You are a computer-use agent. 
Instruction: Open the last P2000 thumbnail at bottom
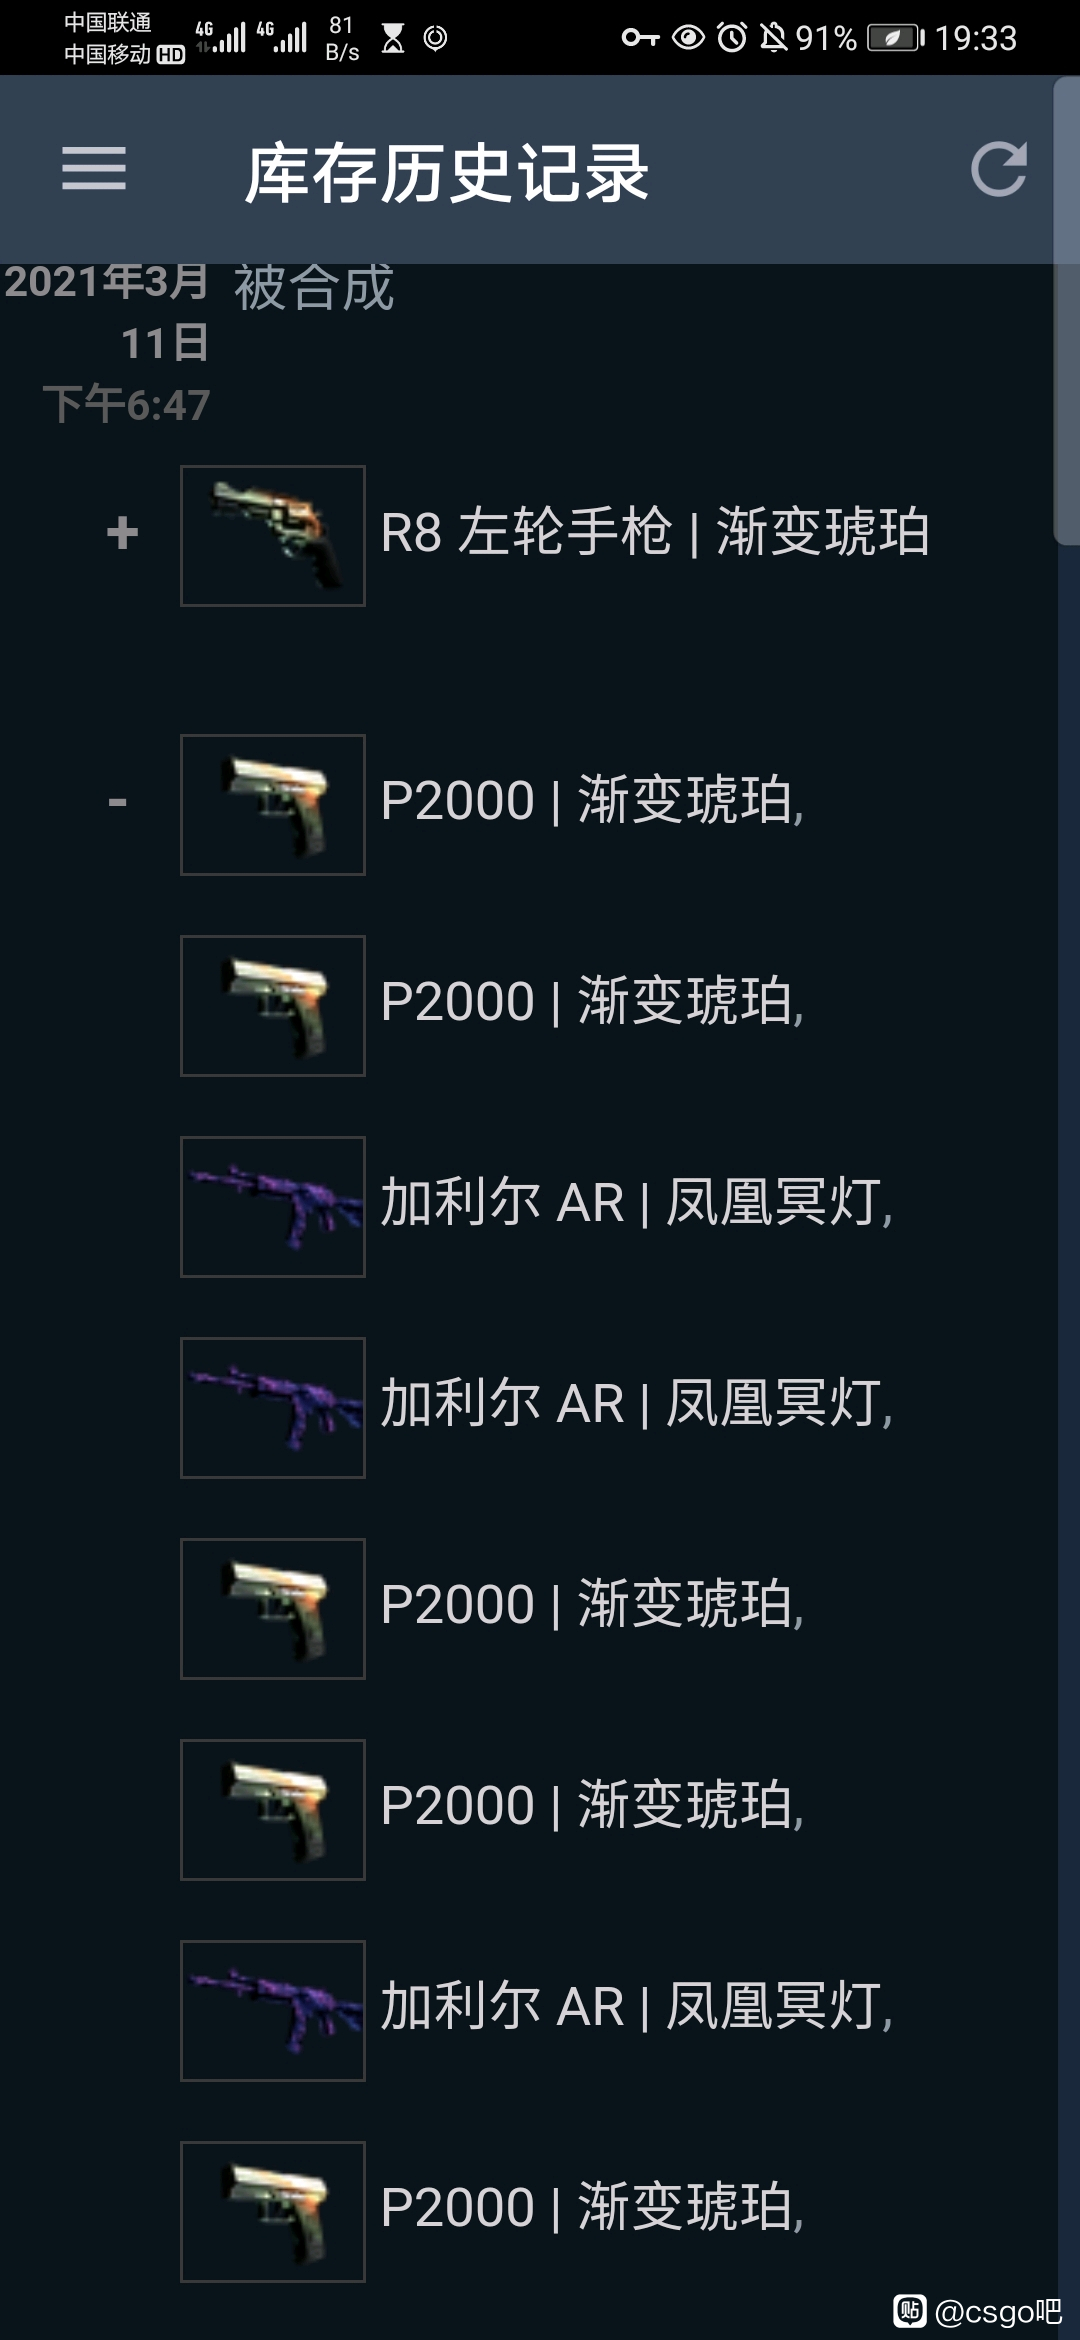click(273, 2212)
